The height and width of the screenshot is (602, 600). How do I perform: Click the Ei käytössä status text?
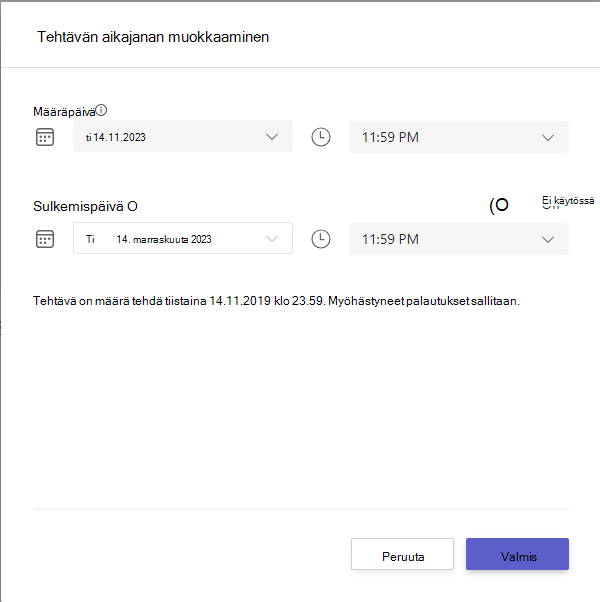tap(568, 201)
